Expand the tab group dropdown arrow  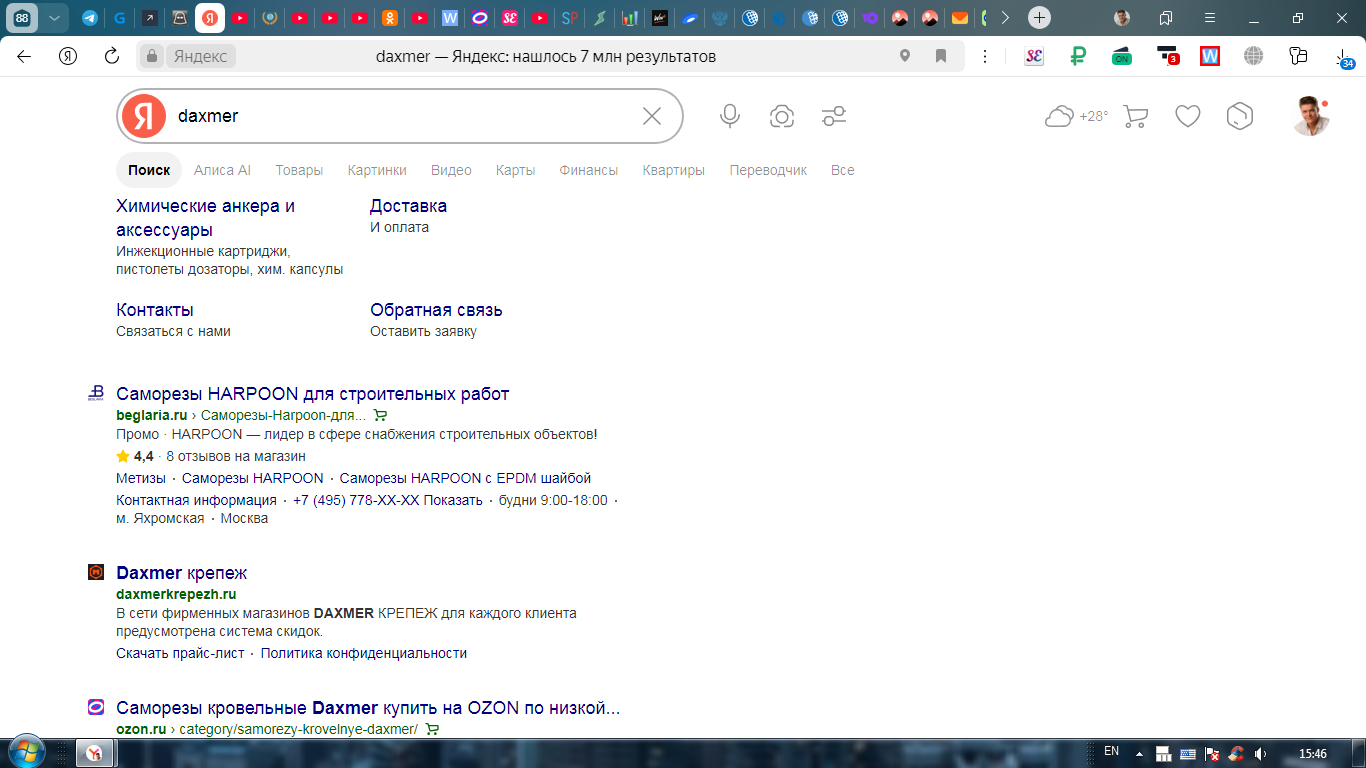click(x=54, y=18)
